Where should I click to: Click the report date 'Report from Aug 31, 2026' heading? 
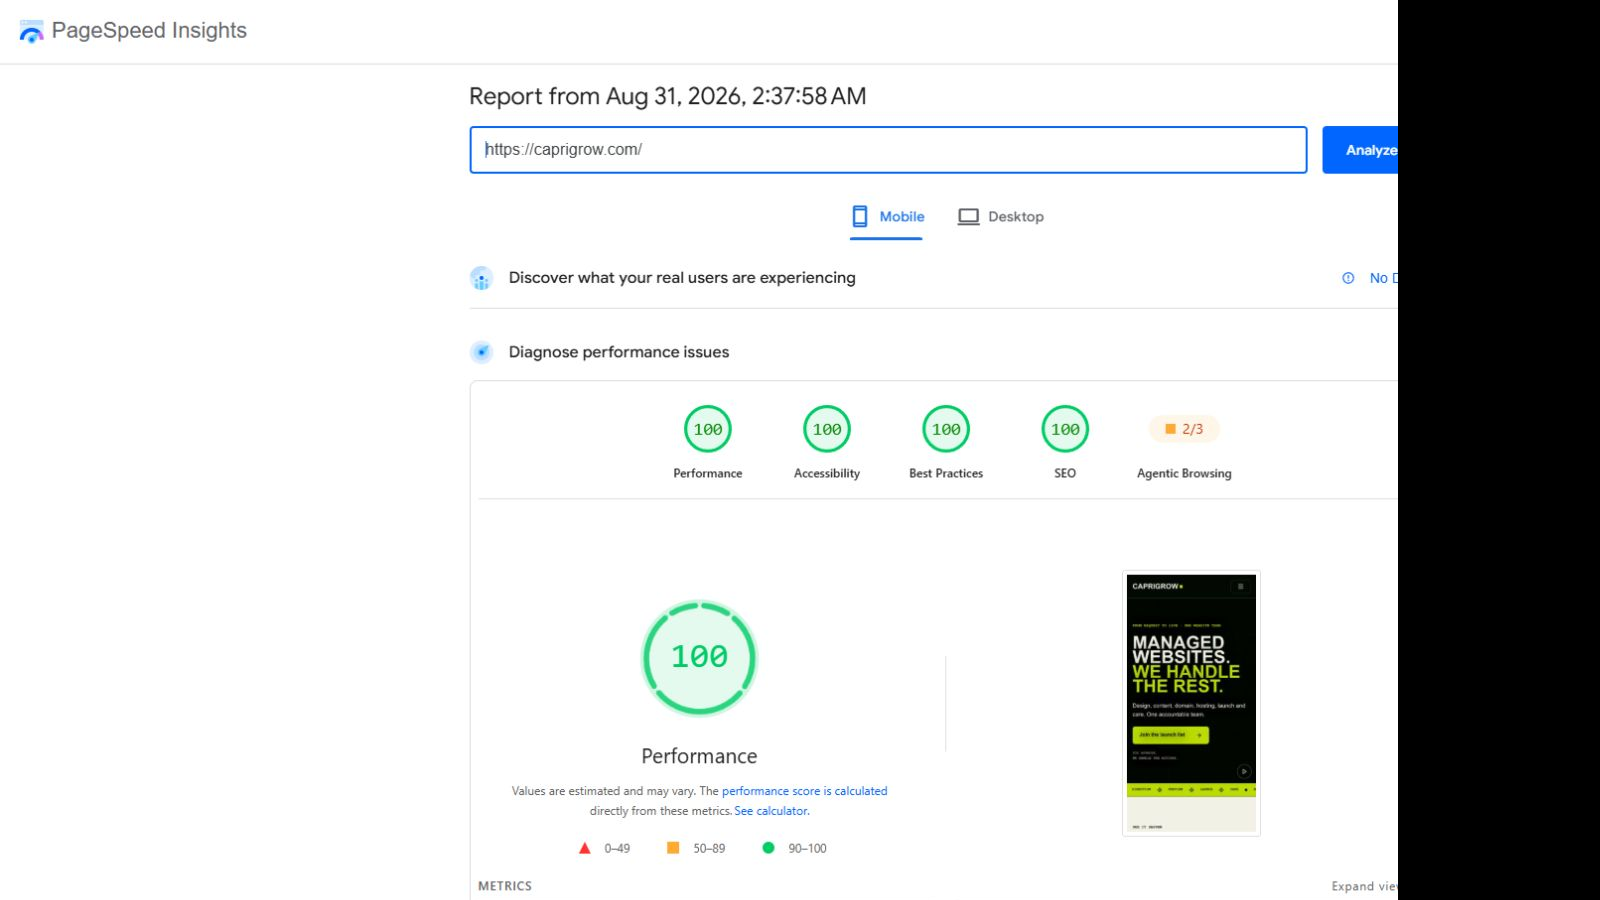click(667, 96)
